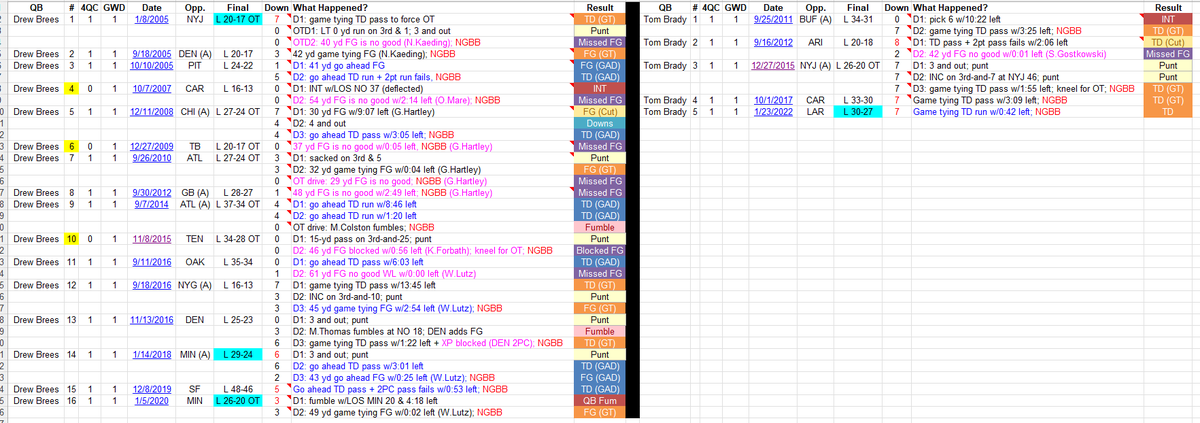Select the cyan 'L 30-27' LAR cell
The height and width of the screenshot is (423, 1200).
click(857, 111)
